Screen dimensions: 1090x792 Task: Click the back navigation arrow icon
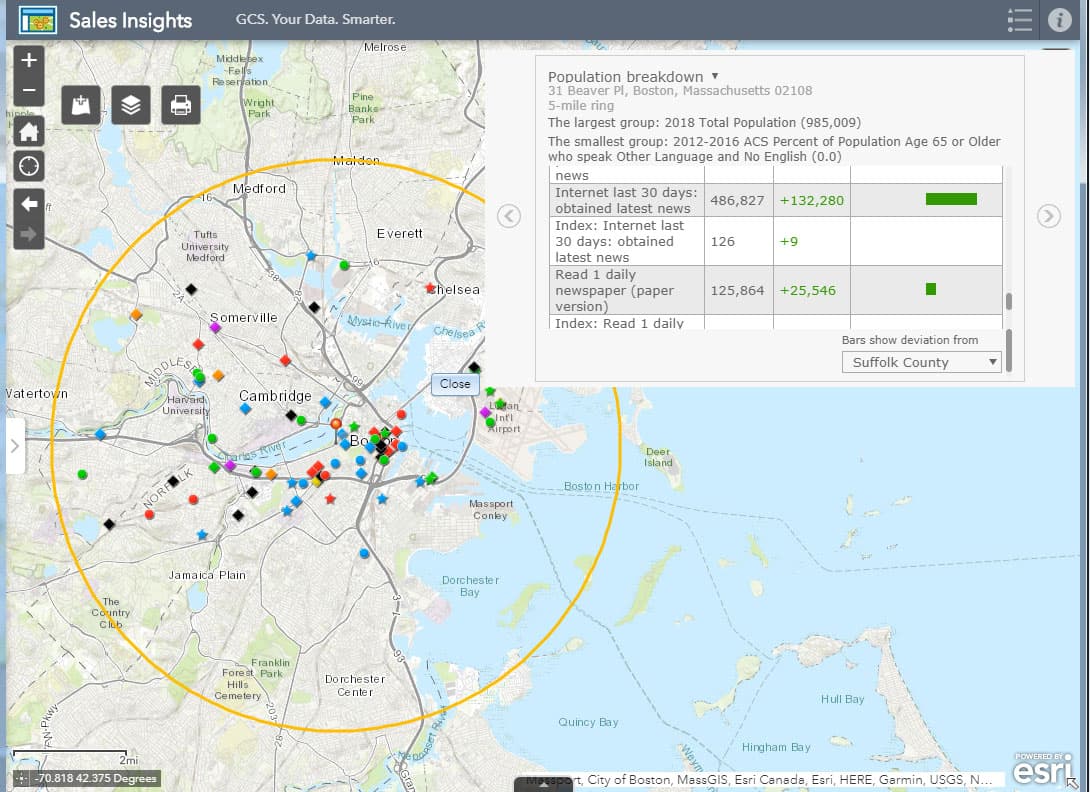[x=27, y=201]
